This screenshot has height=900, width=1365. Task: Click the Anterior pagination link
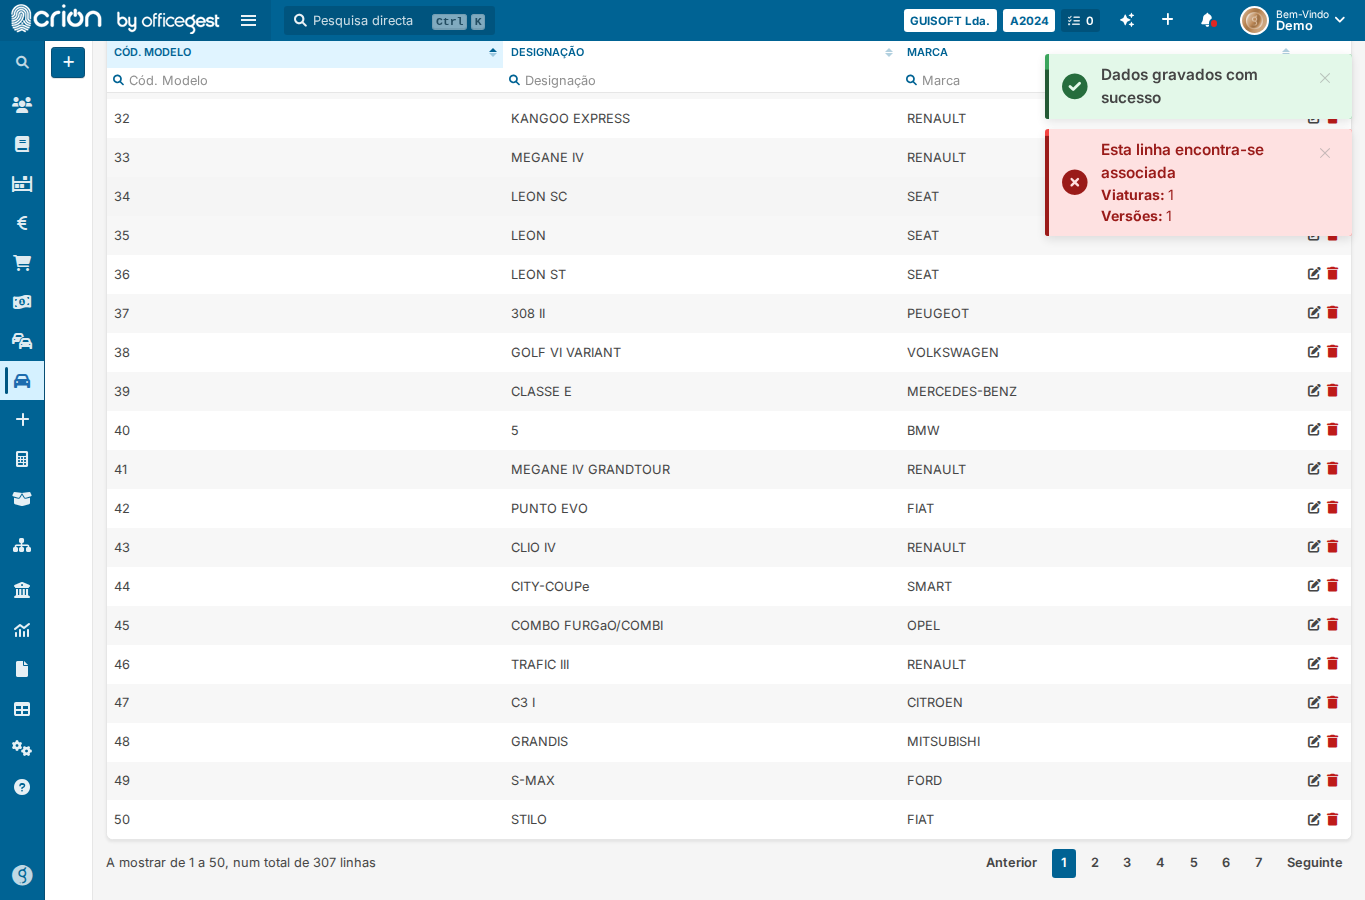(x=1011, y=863)
